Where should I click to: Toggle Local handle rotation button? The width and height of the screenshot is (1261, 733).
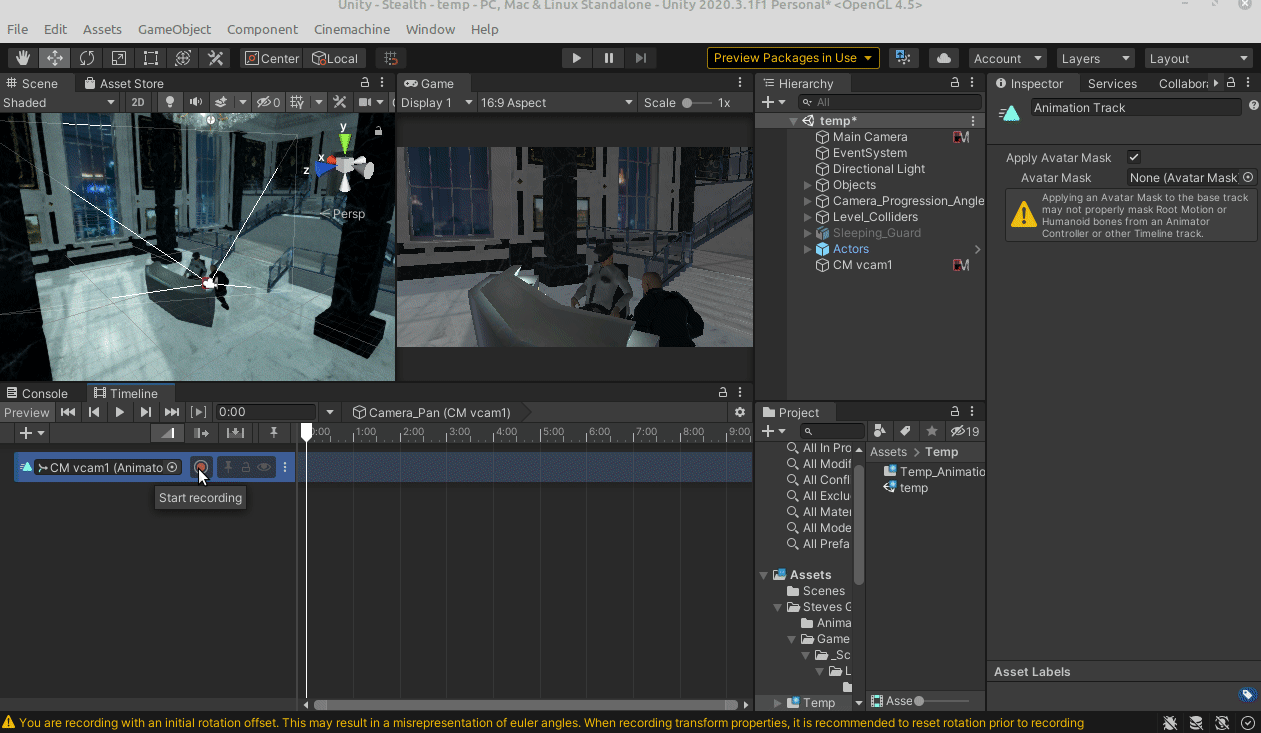(336, 58)
